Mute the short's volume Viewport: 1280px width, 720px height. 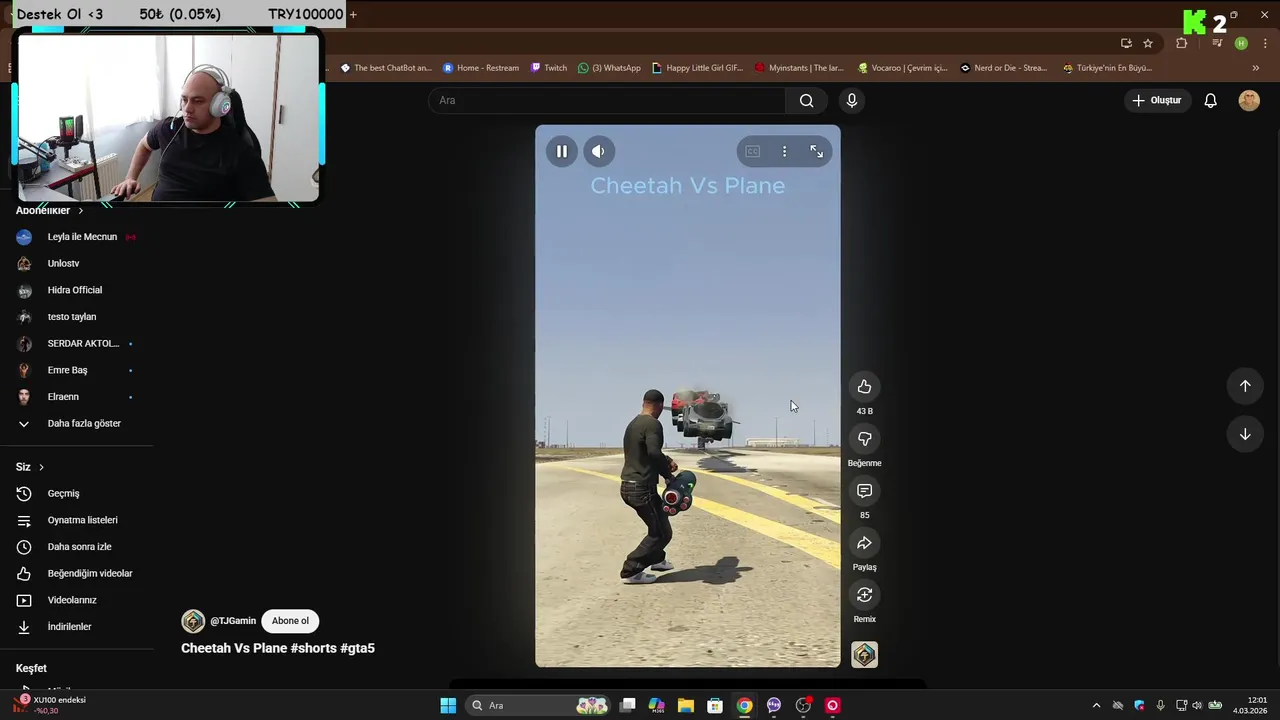point(598,151)
